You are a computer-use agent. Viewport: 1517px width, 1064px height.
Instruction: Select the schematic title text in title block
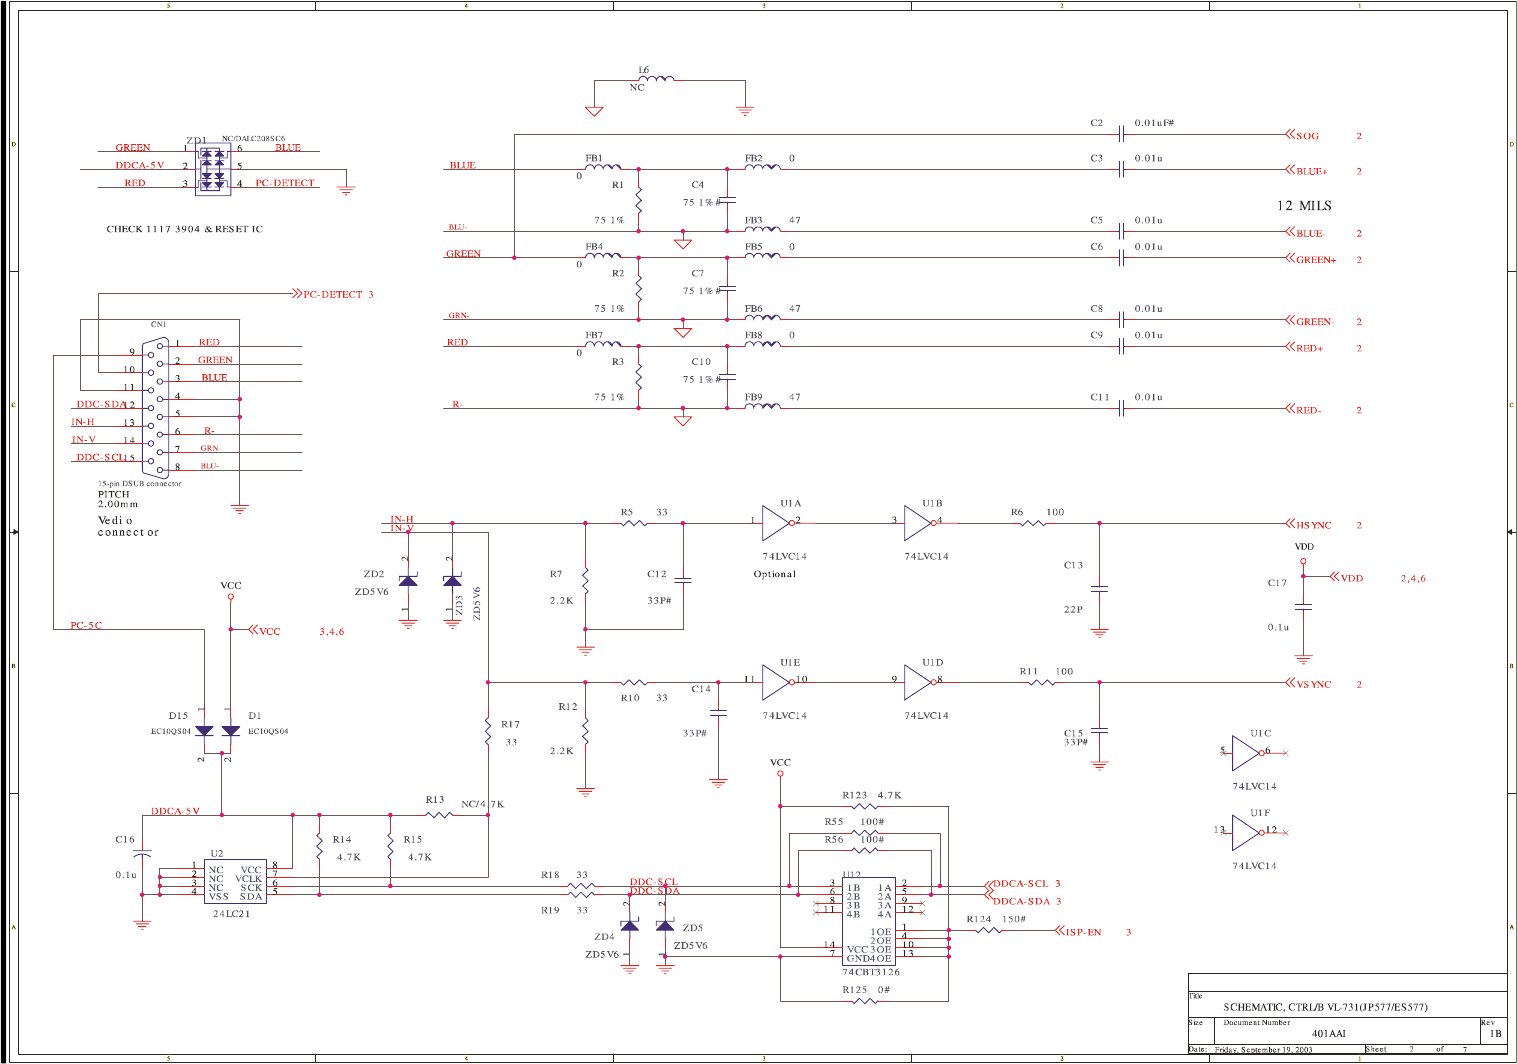[x=1325, y=1007]
